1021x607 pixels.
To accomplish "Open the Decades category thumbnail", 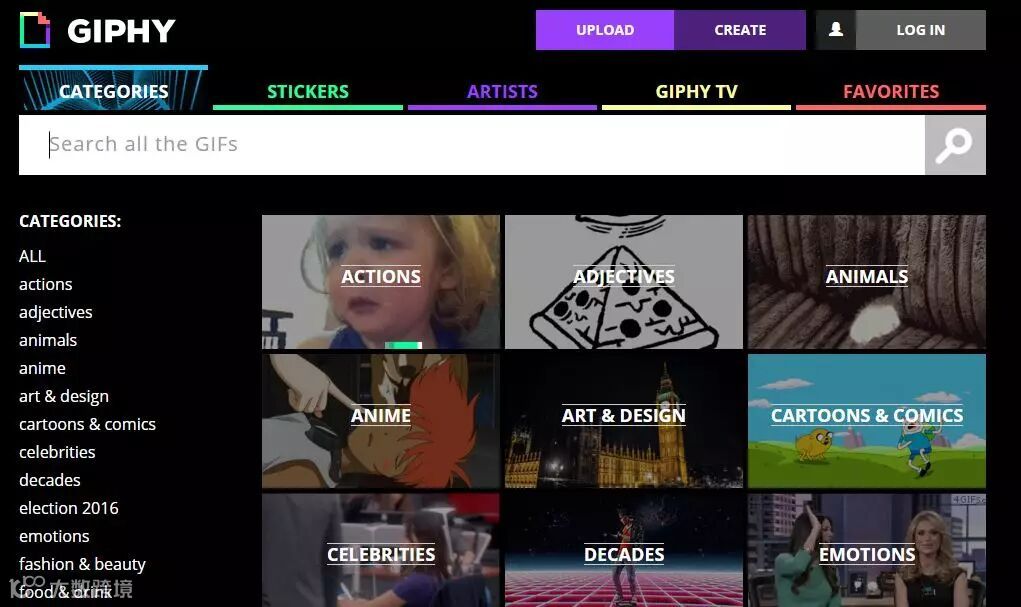I will [x=624, y=550].
